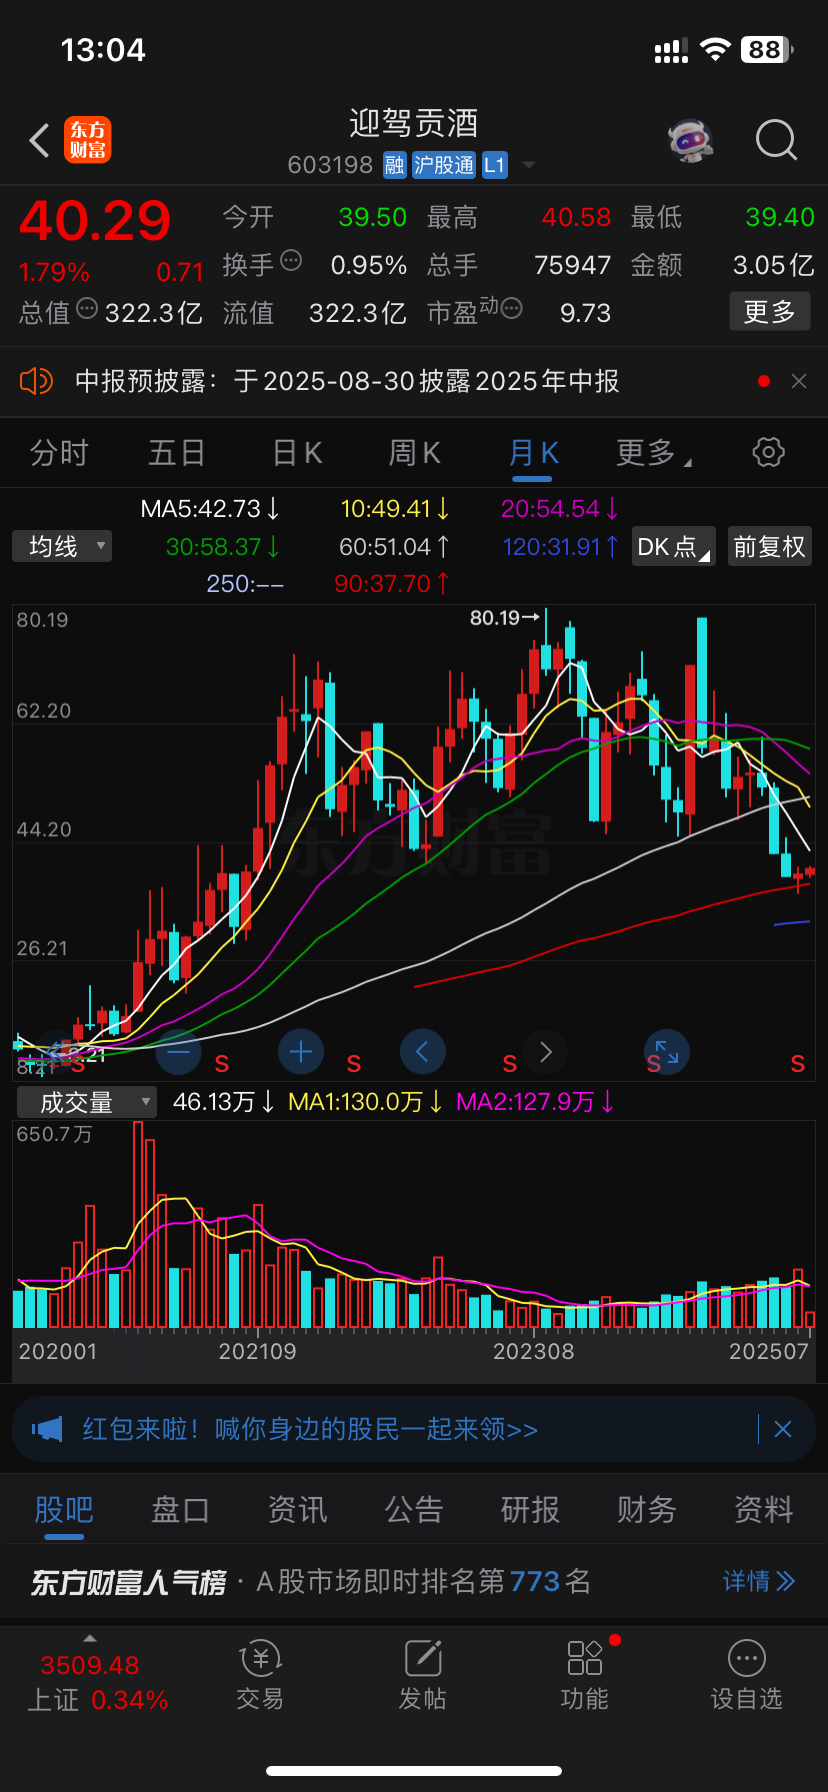Tap the MA5:42.73 value
This screenshot has height=1792, width=828.
coord(210,509)
